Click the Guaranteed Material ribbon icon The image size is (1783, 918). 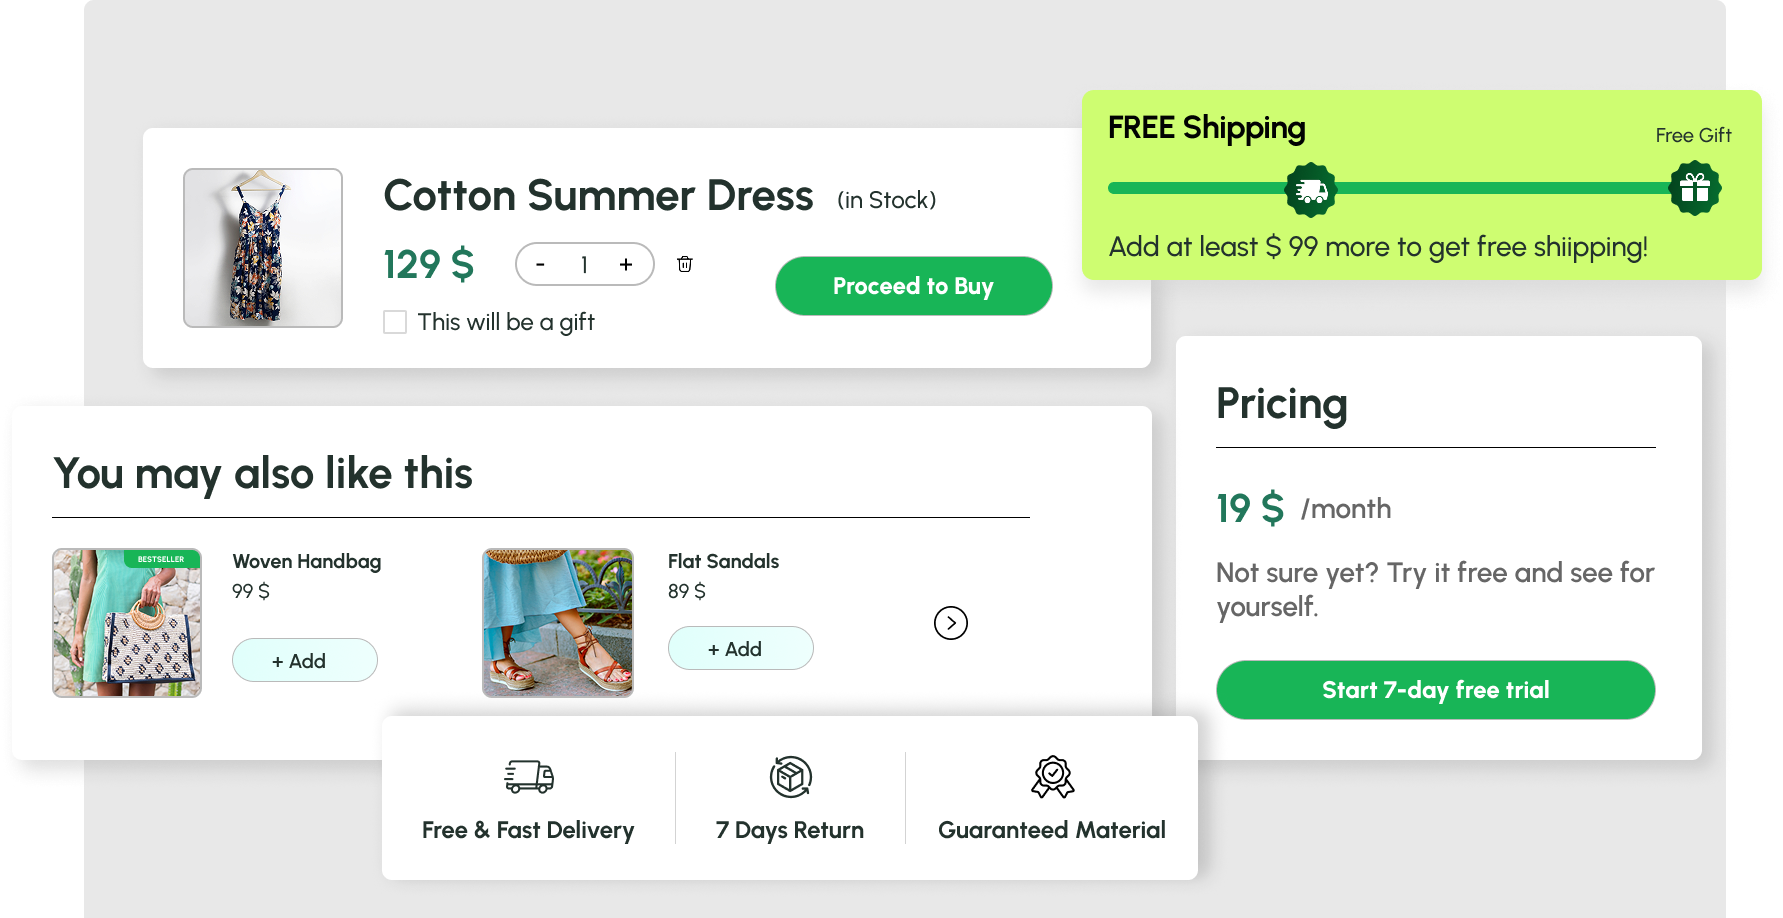1052,776
